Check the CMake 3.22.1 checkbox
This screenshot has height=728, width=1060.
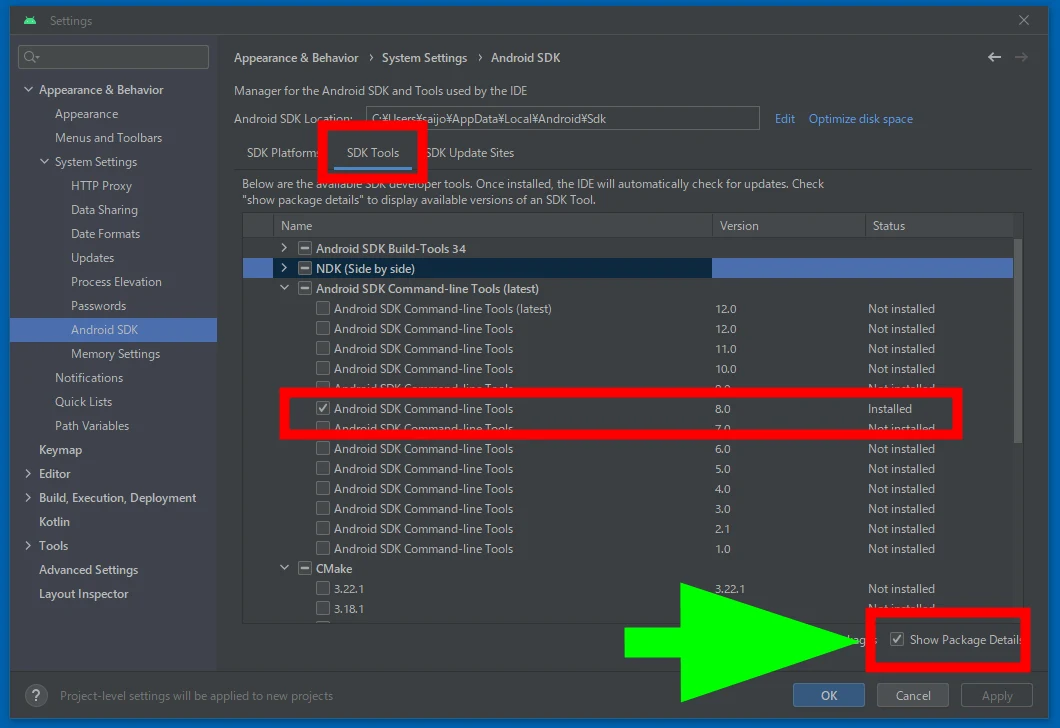323,588
